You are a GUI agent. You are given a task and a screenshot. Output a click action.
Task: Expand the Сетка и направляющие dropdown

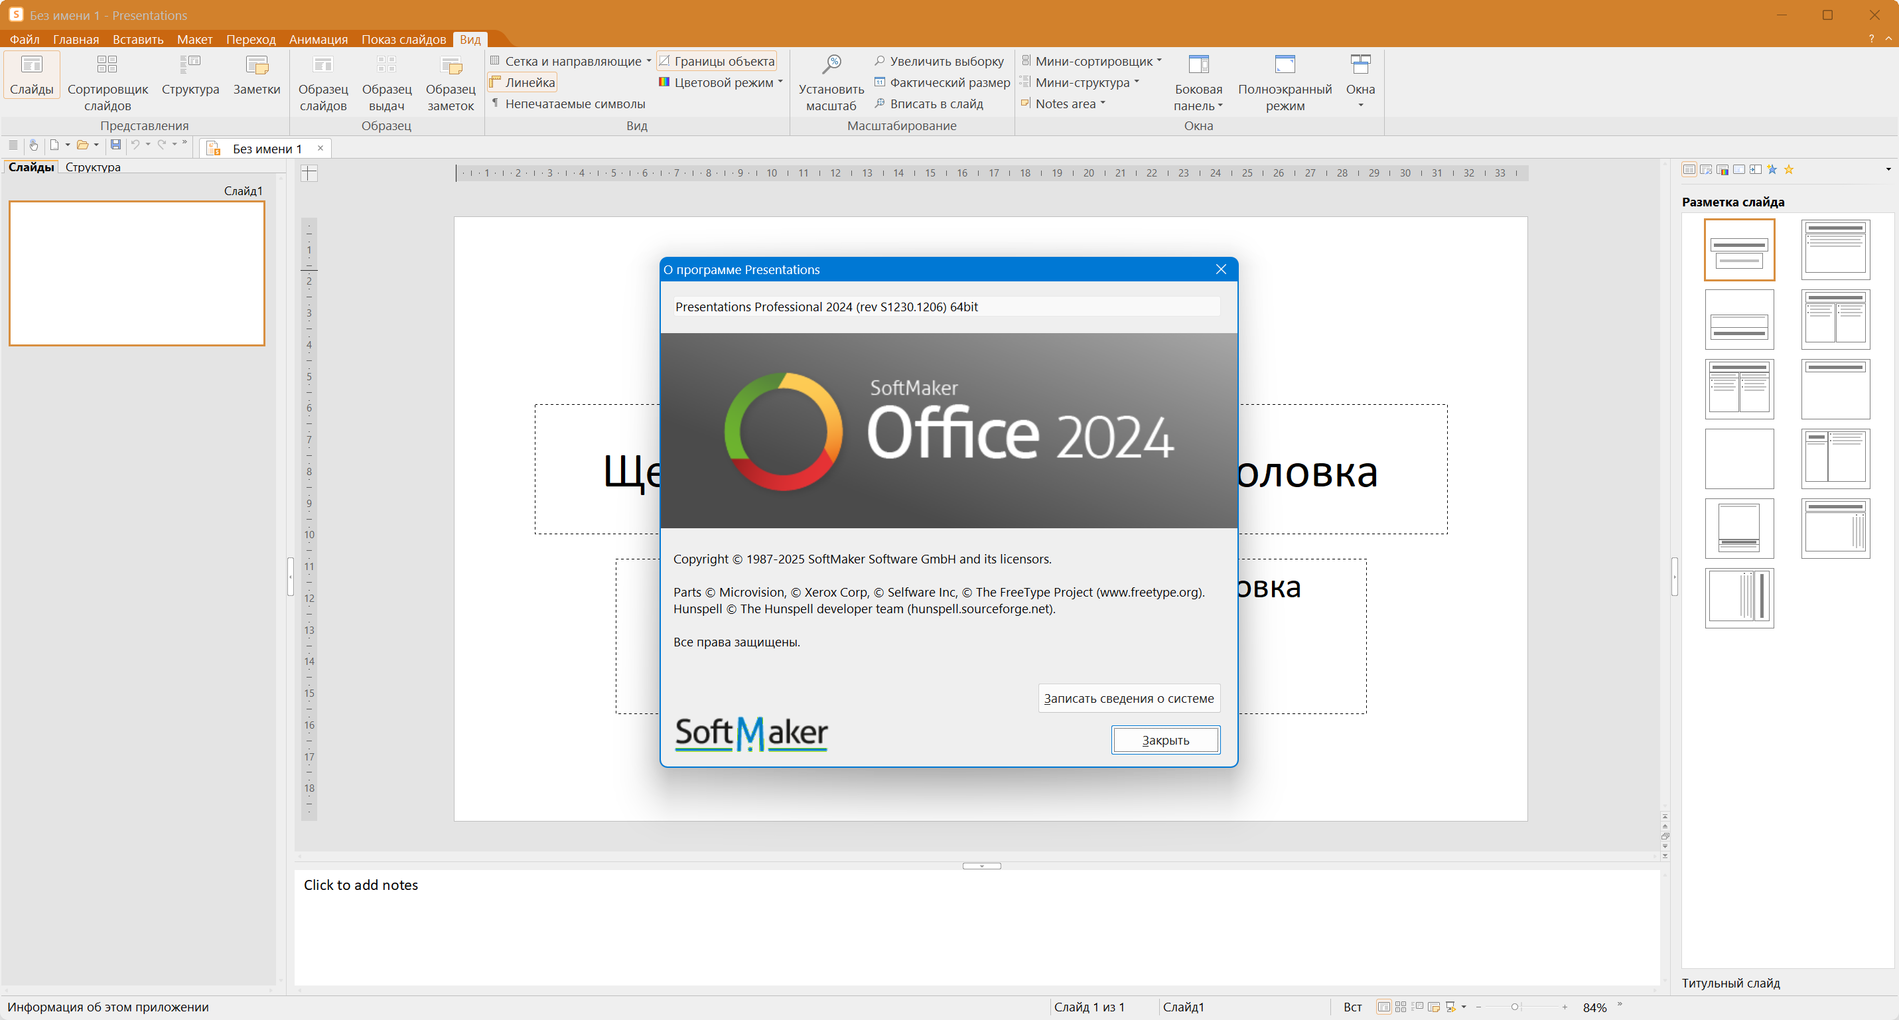point(649,61)
